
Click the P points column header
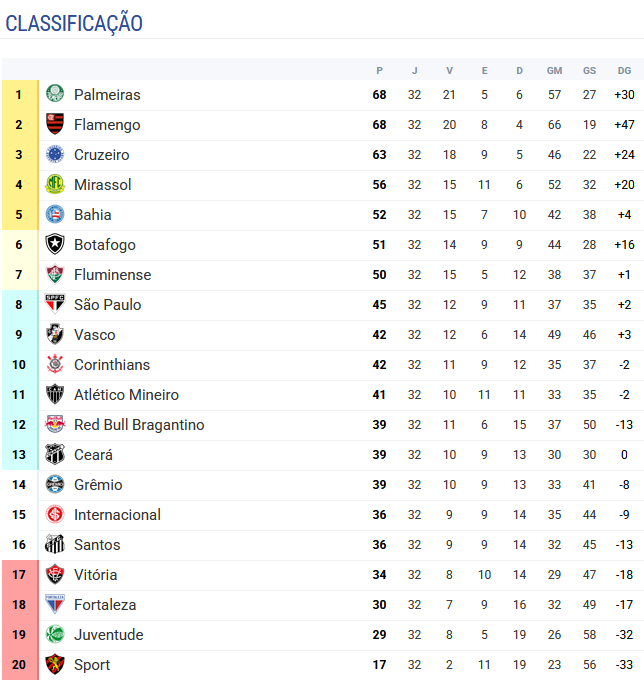tap(379, 70)
